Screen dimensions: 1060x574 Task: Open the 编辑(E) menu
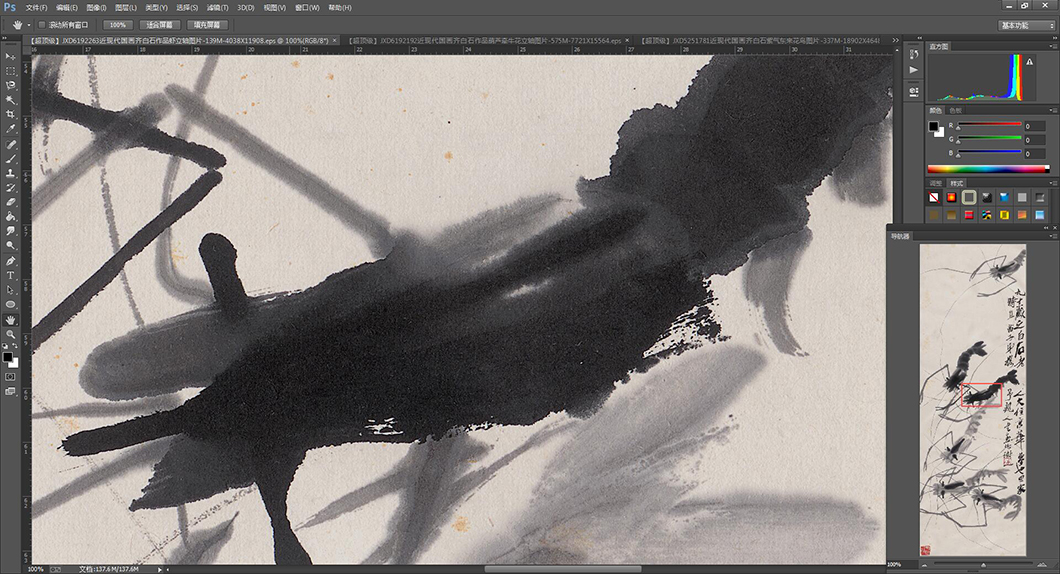click(66, 7)
